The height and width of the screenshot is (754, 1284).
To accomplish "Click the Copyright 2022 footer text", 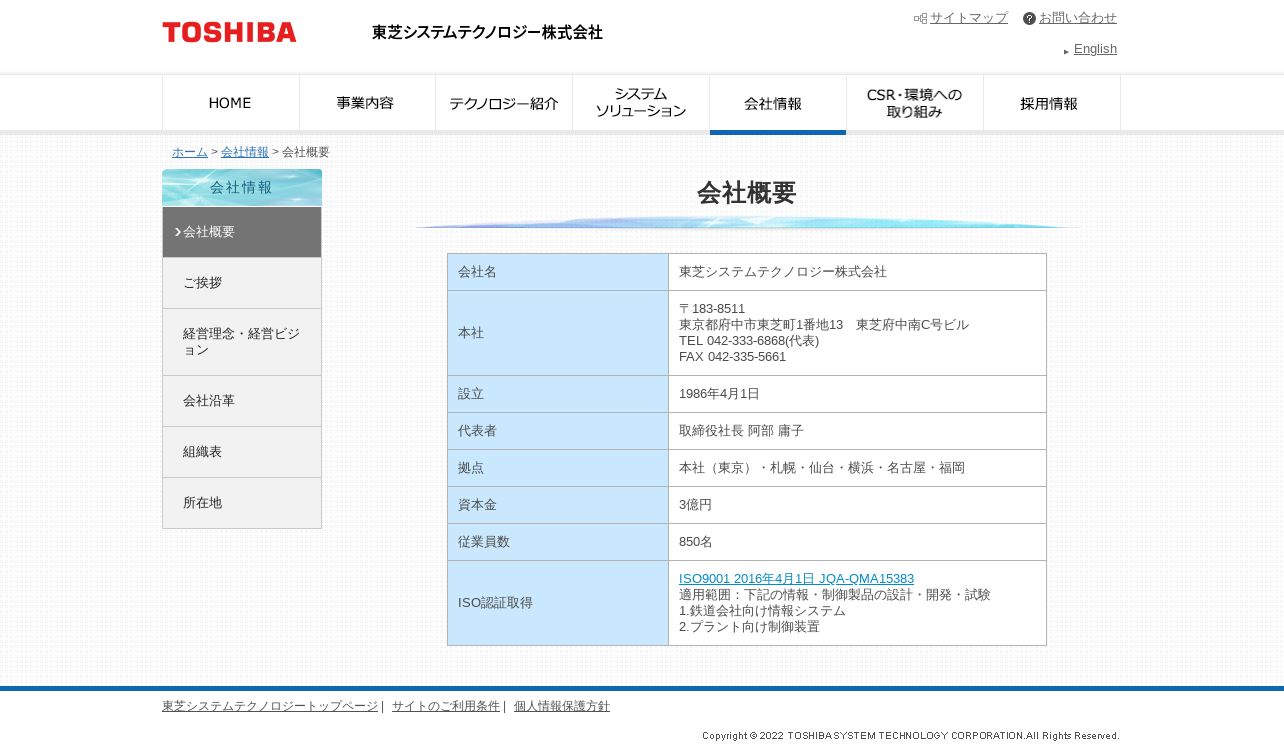I will click(x=911, y=736).
